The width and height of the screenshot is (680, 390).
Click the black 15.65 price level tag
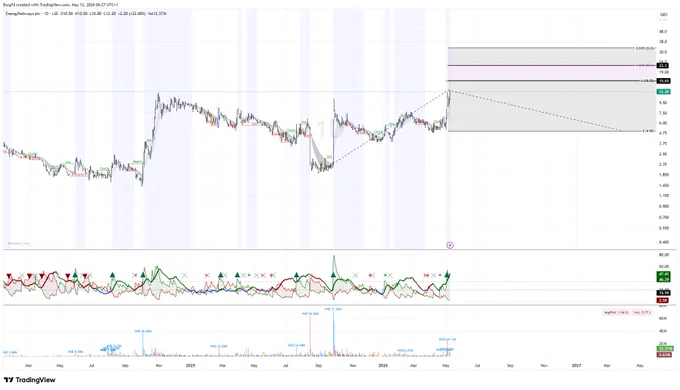664,81
